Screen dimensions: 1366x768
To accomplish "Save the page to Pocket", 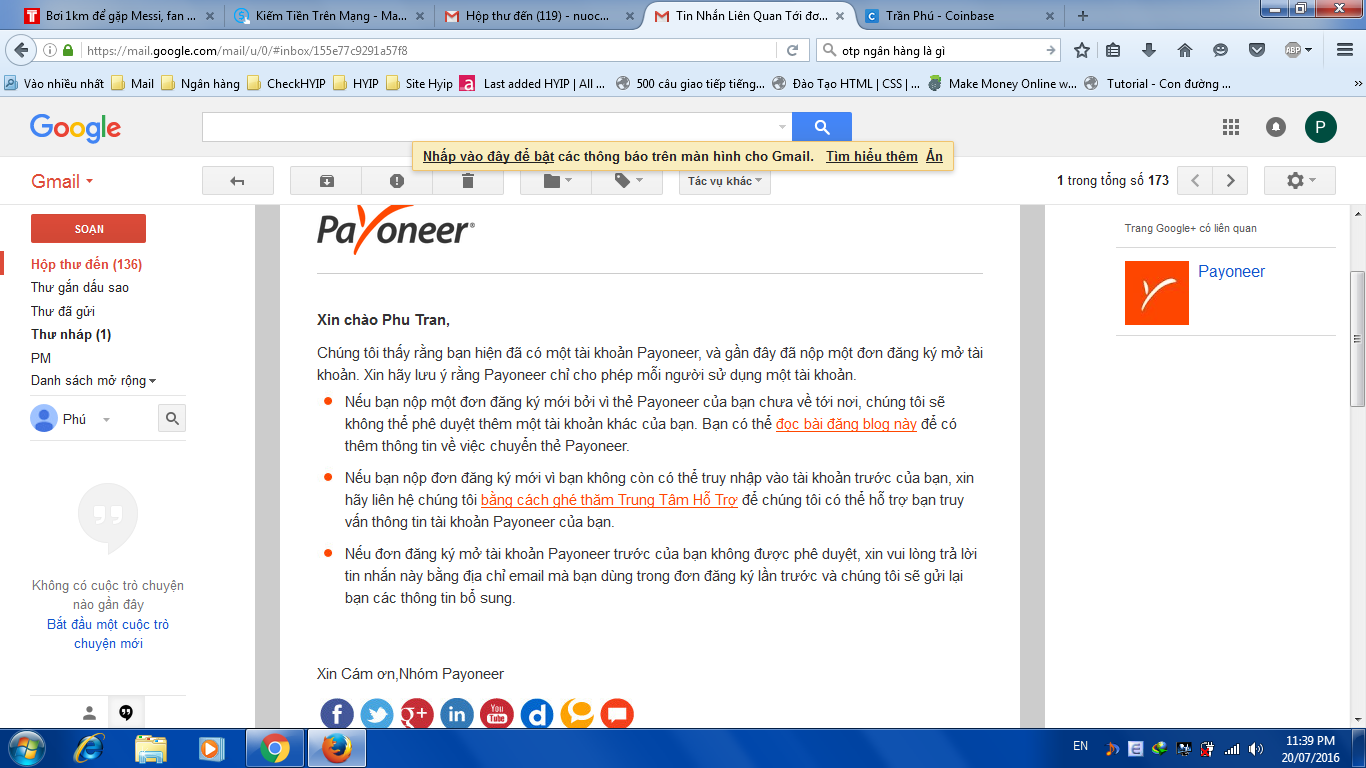I will (x=1257, y=50).
